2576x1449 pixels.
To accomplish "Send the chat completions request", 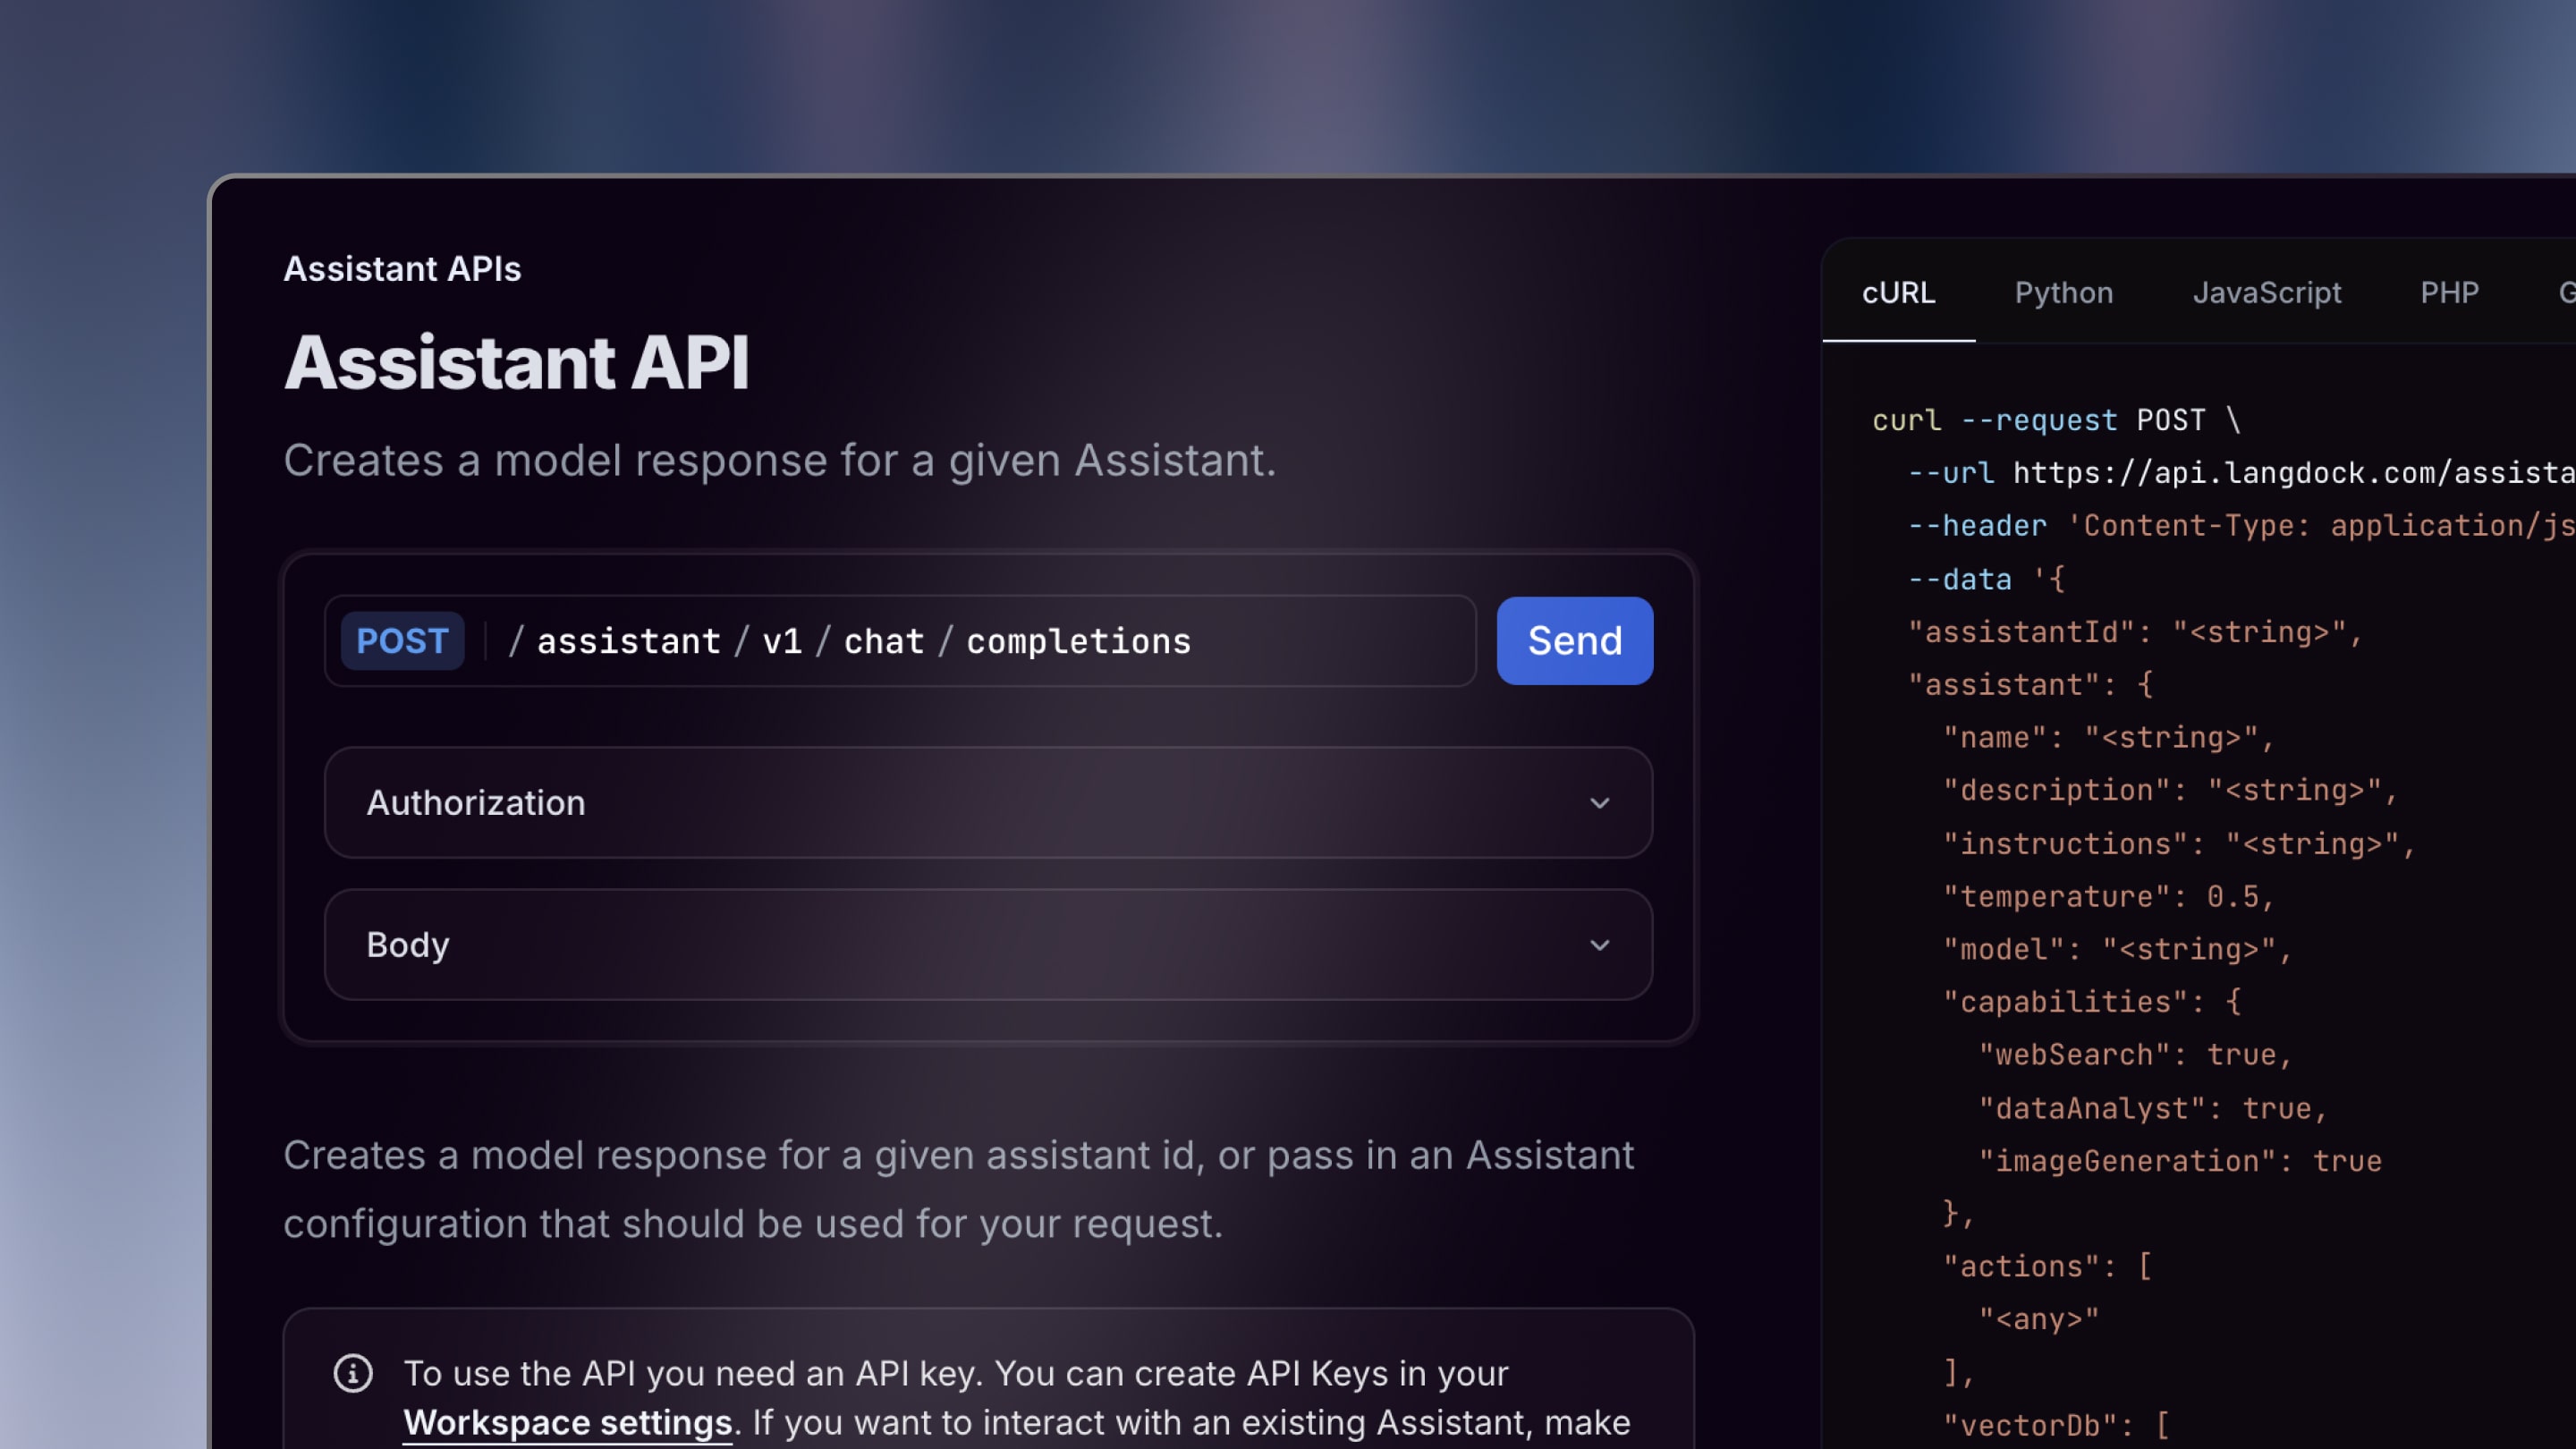I will [1574, 641].
